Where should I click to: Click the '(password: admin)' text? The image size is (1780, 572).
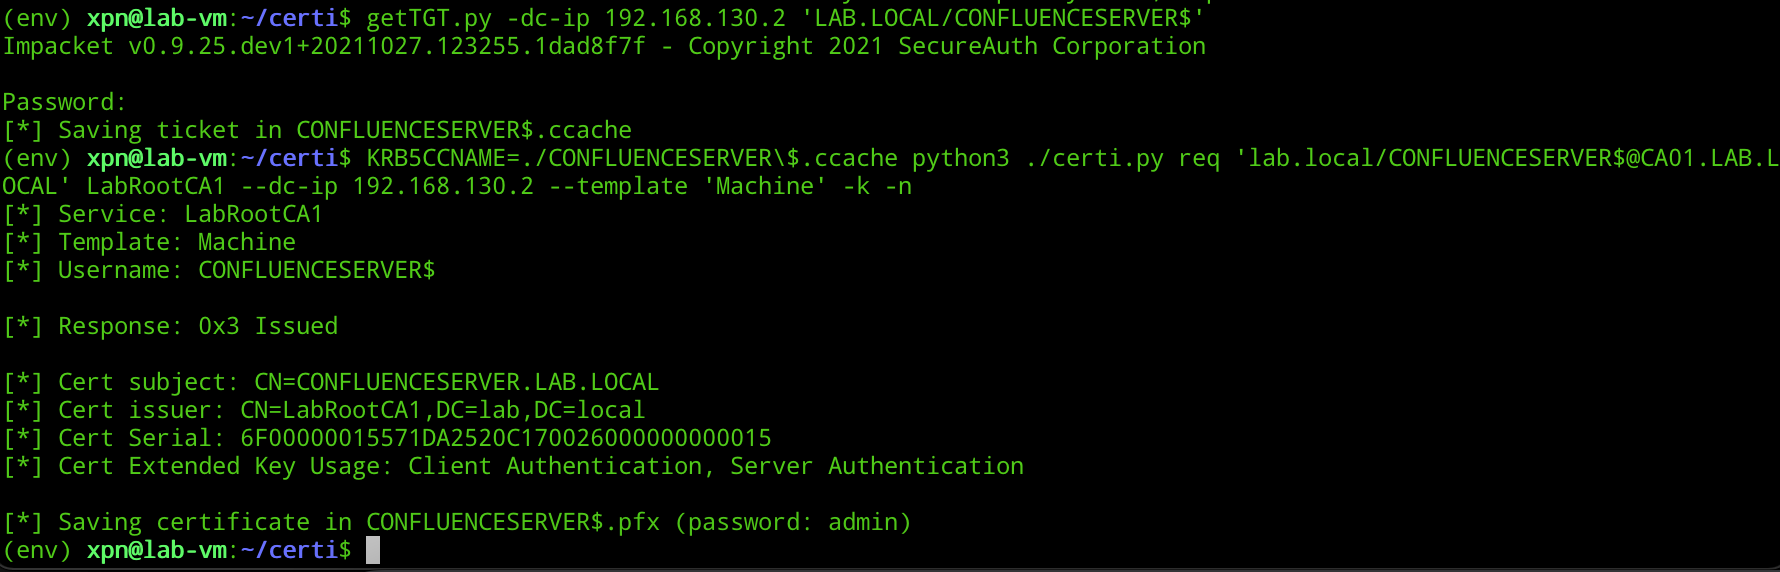(x=793, y=522)
